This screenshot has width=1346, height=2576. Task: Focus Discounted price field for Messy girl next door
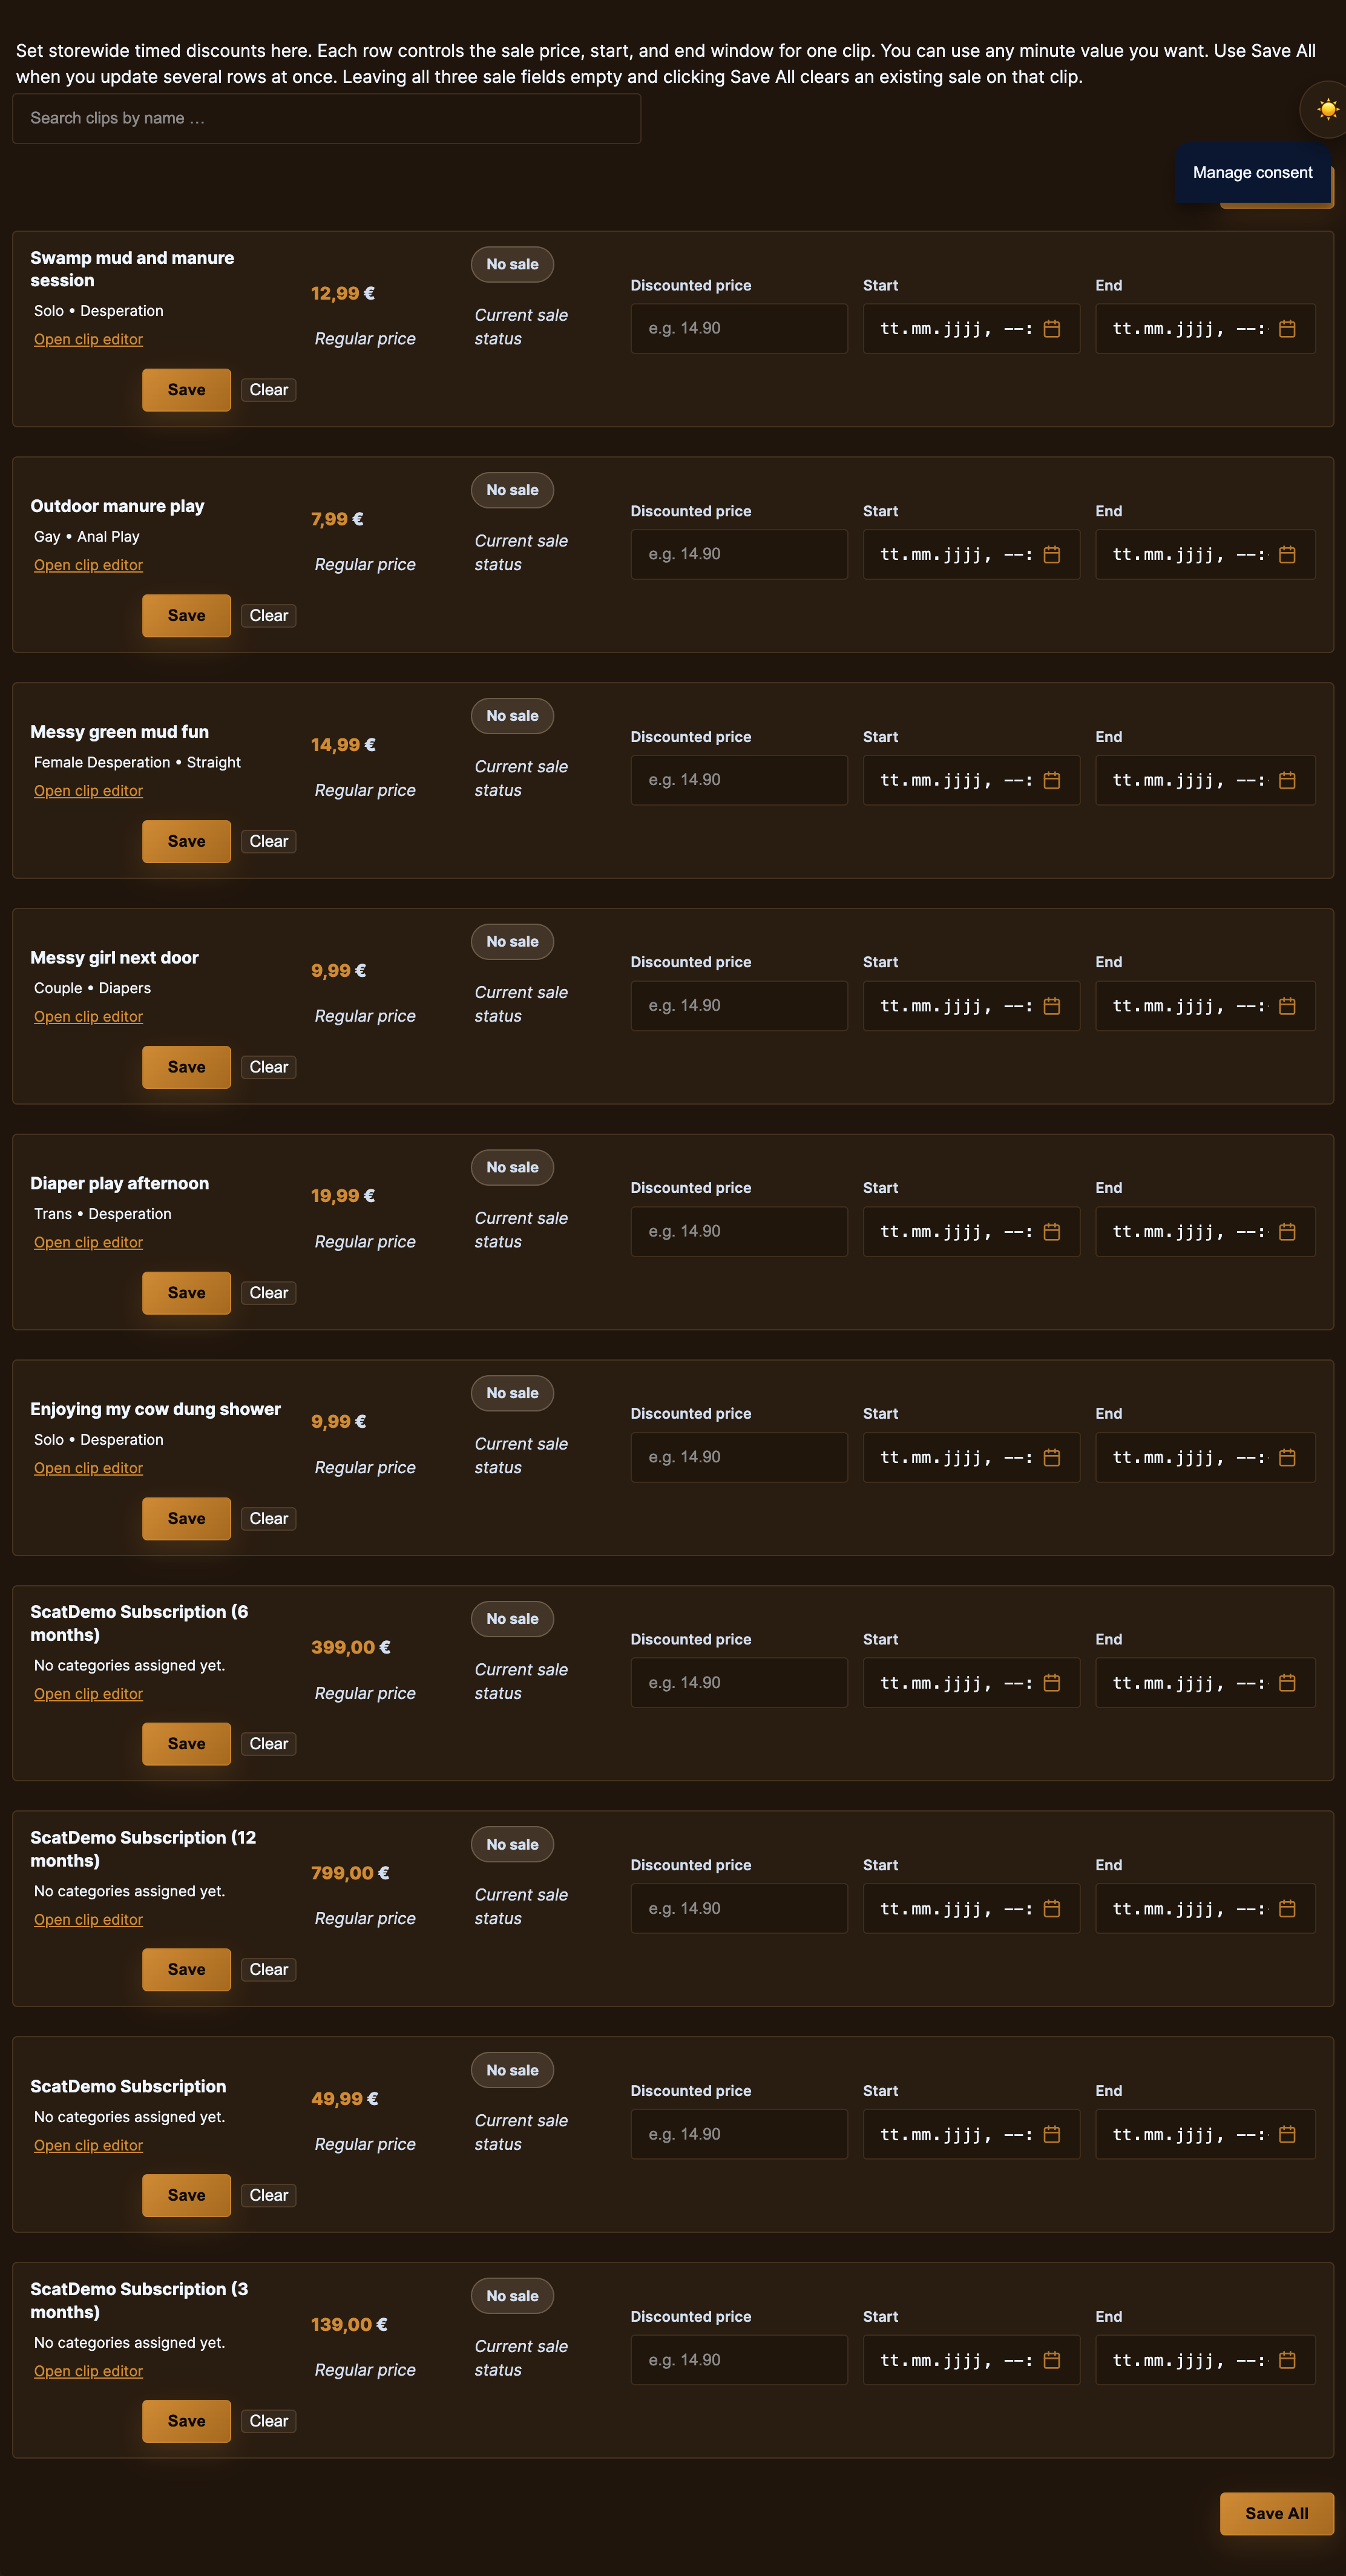click(739, 1006)
